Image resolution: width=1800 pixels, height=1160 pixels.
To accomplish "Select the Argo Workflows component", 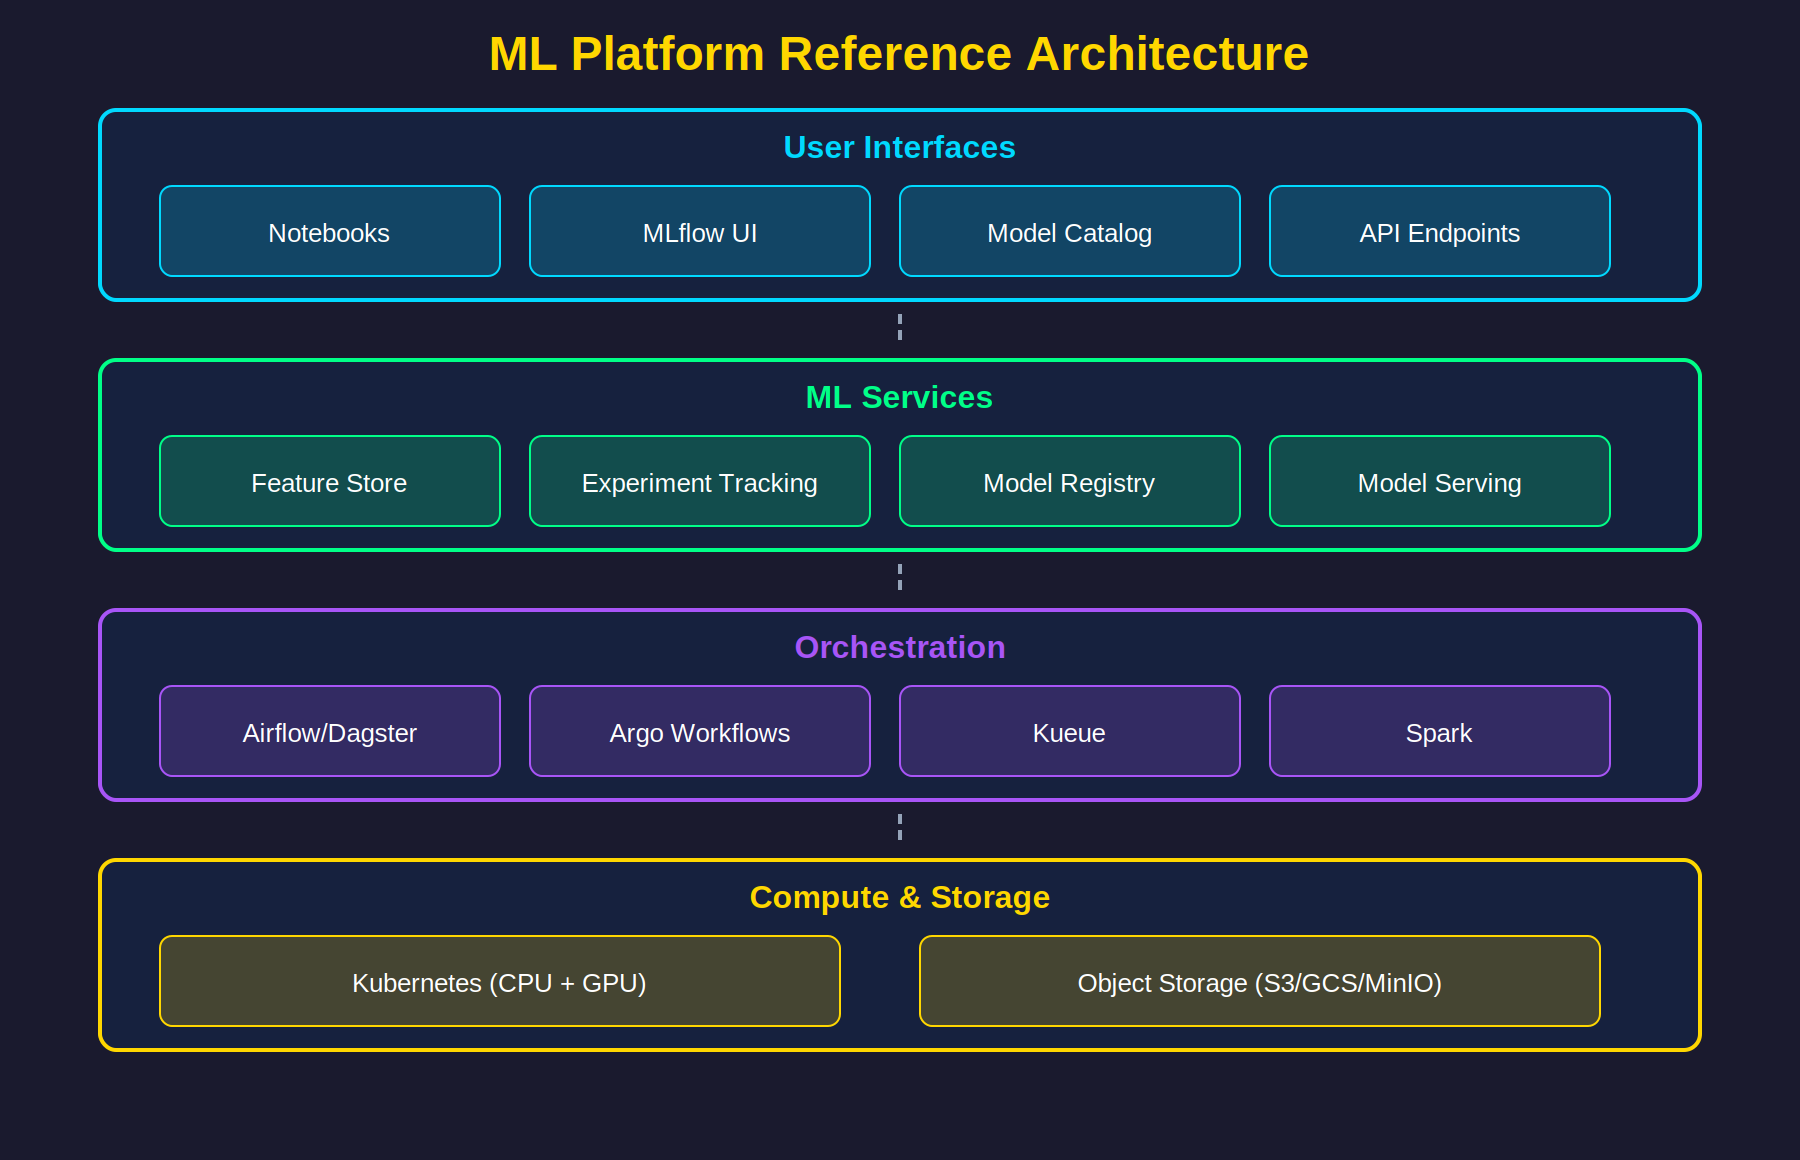I will (699, 731).
